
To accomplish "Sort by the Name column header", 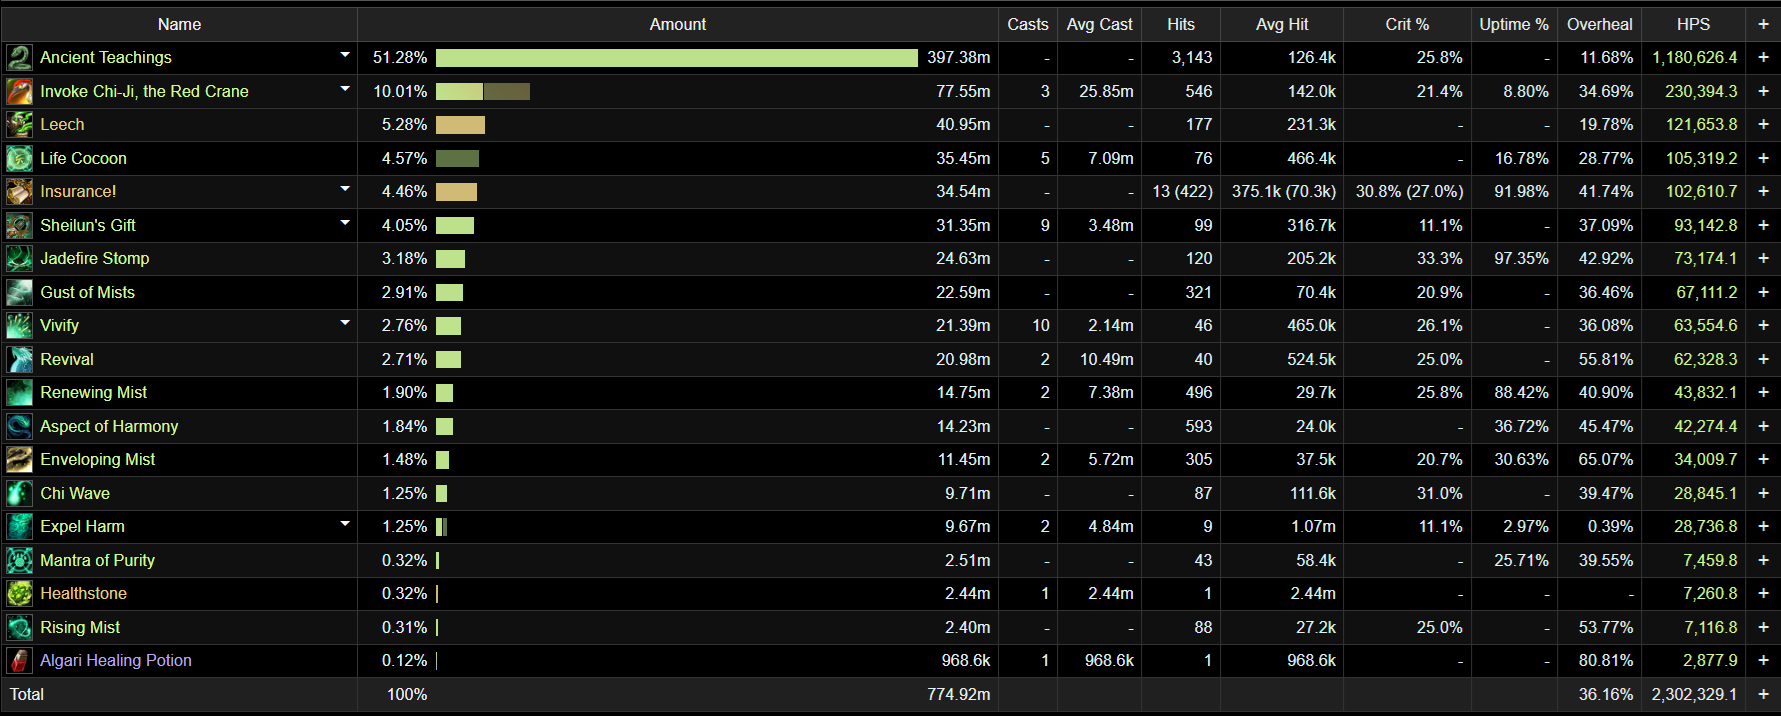I will [179, 24].
